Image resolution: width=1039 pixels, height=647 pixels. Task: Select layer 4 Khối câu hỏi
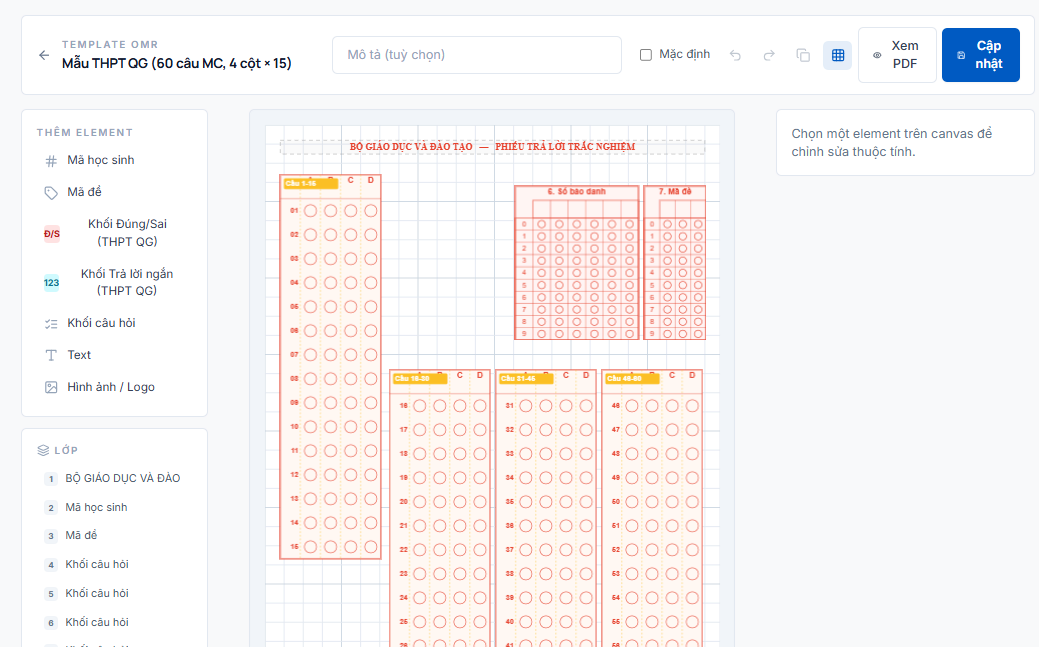(x=115, y=565)
